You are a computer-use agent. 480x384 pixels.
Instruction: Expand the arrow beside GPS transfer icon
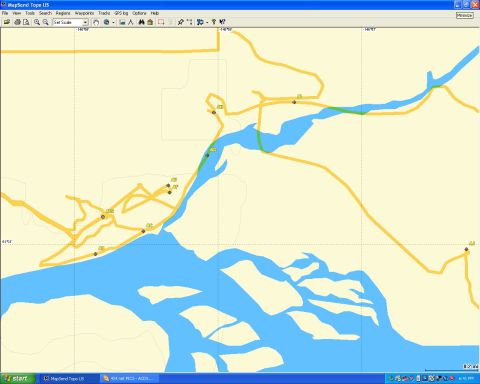point(207,22)
